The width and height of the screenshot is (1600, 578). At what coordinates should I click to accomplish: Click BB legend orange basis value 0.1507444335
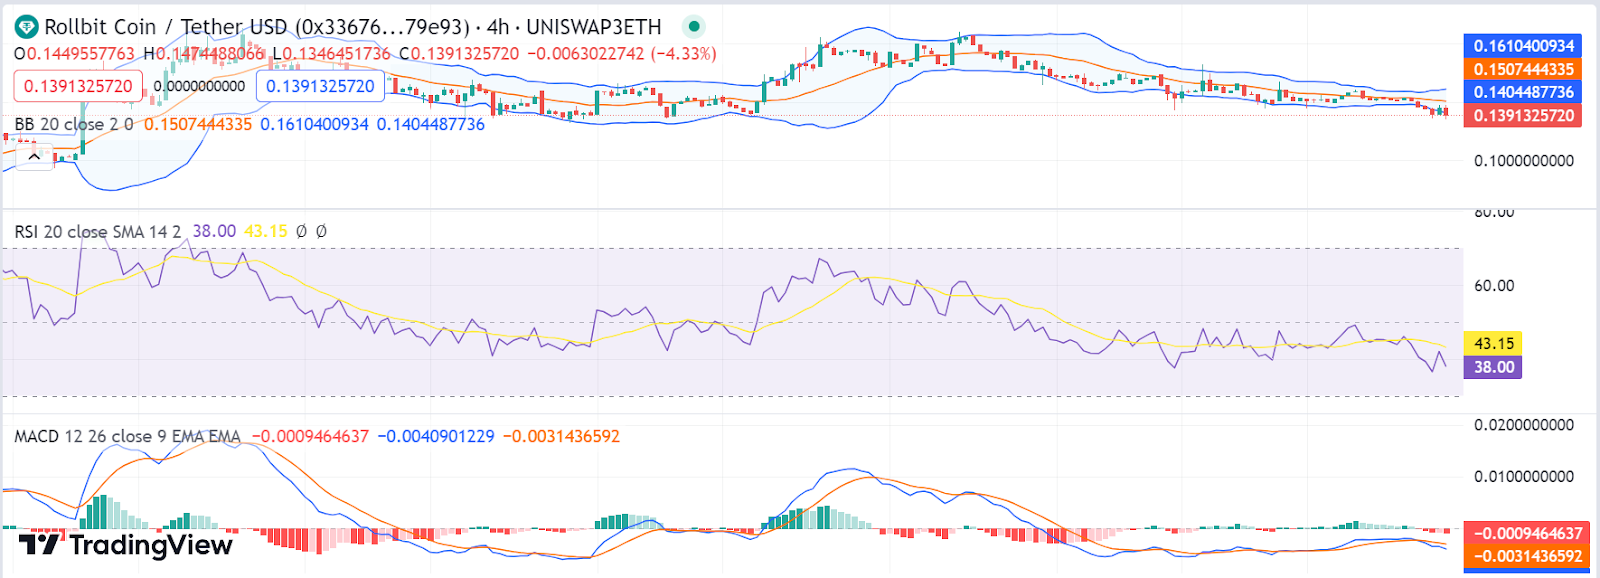tap(198, 125)
